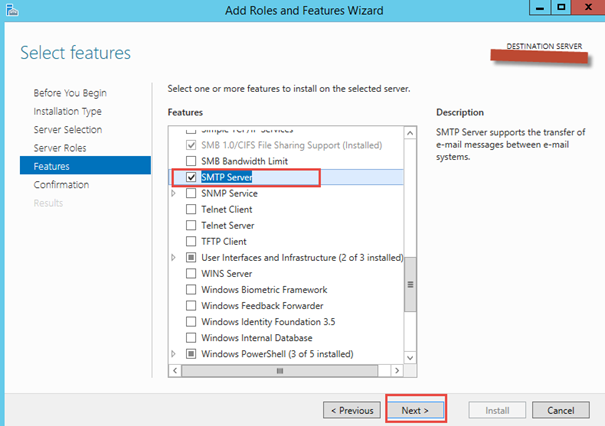This screenshot has width=605, height=426.
Task: Click the vertical scrollbar down arrow
Action: click(x=410, y=356)
